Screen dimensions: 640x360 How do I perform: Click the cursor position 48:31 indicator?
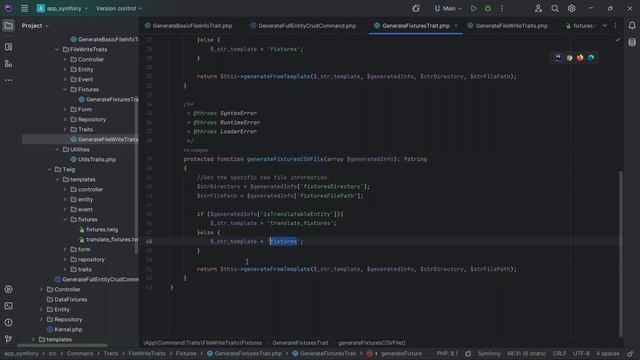click(526, 353)
